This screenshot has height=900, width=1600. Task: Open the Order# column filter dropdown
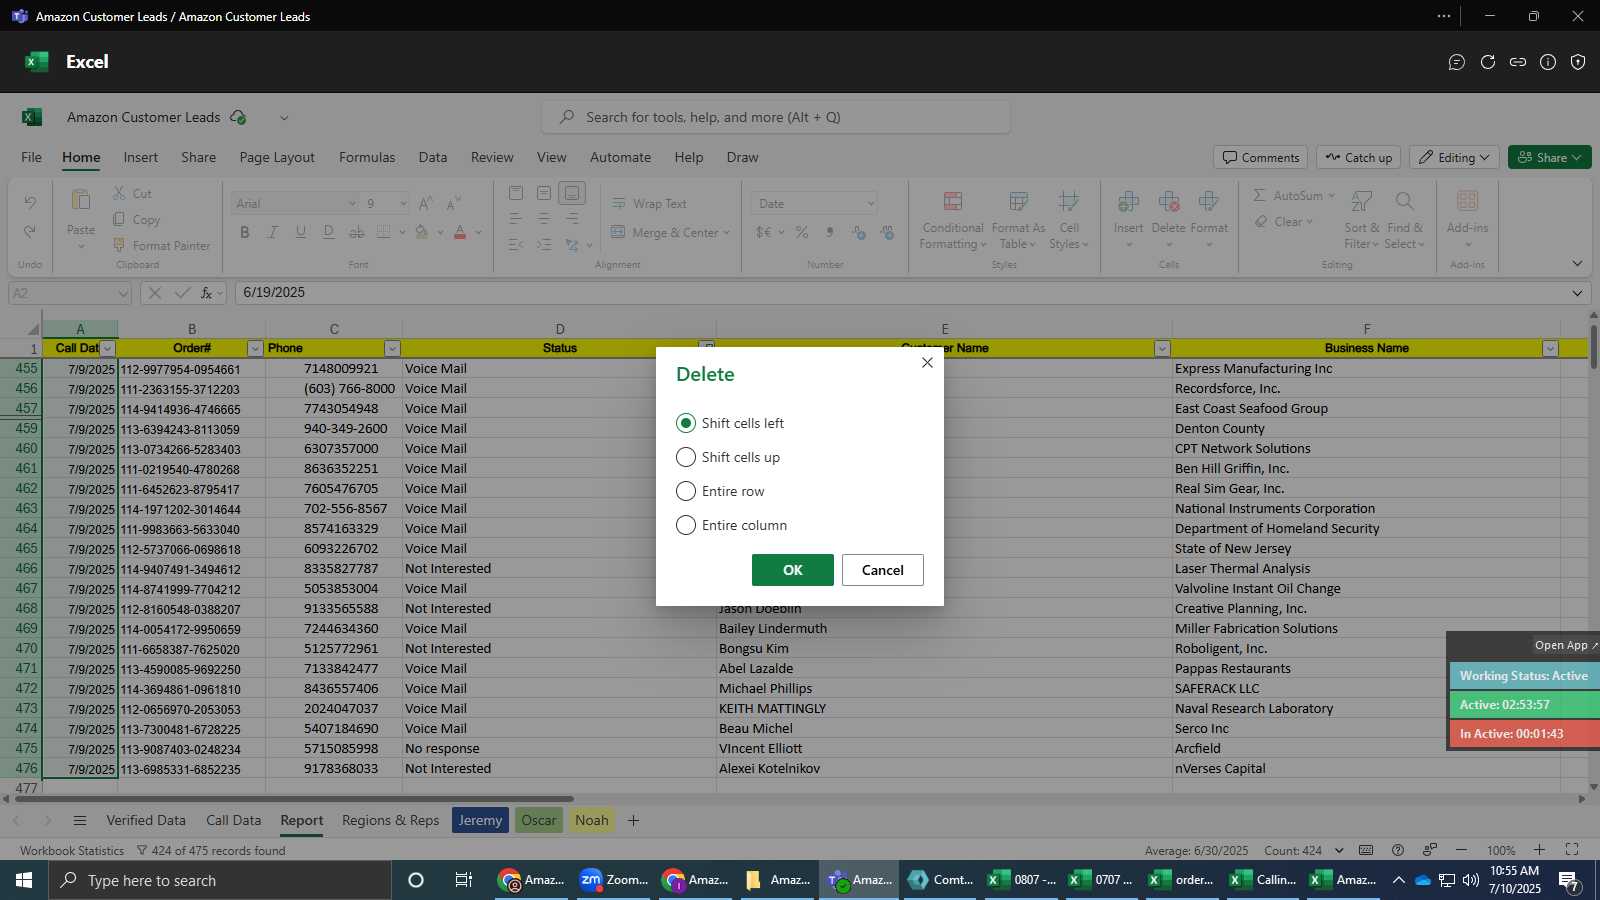point(255,348)
